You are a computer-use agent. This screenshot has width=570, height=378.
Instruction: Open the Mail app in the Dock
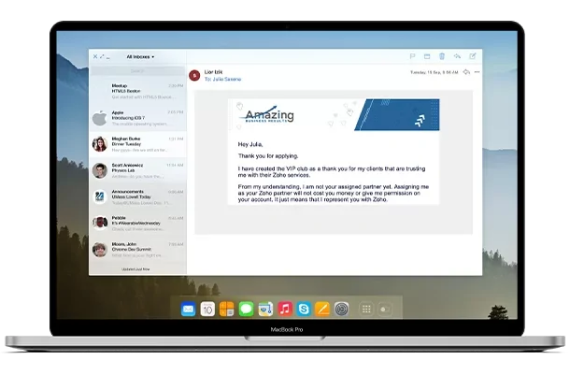point(188,309)
